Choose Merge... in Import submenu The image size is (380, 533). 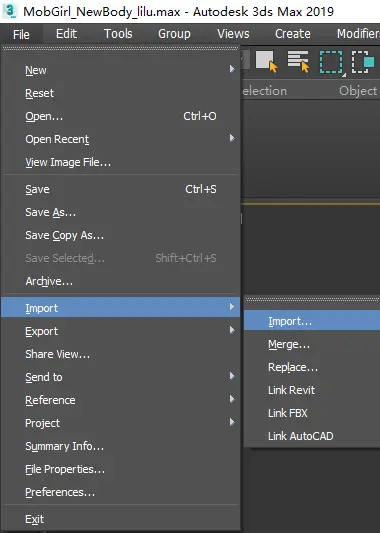(x=312, y=344)
